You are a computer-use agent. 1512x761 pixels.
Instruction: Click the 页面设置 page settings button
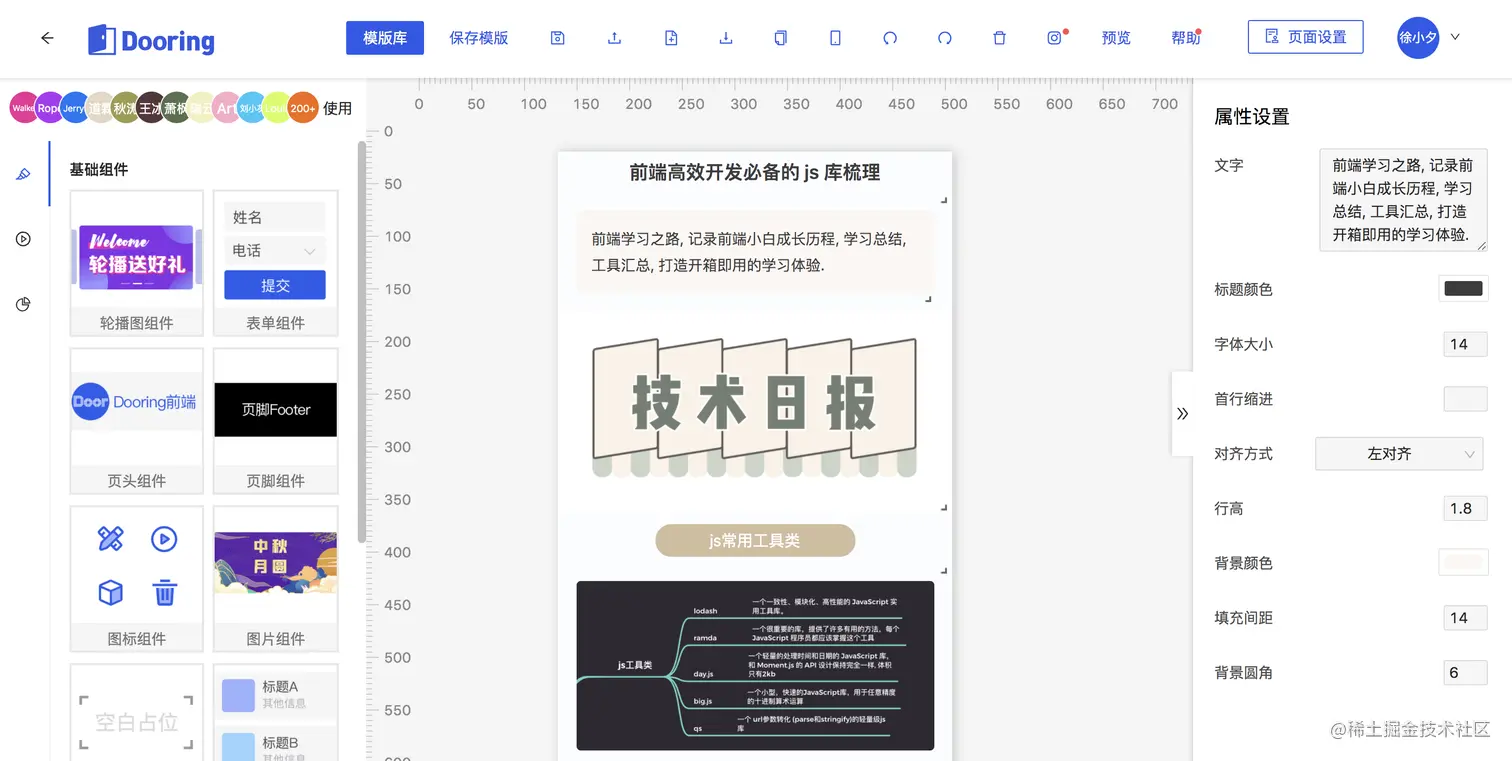[x=1305, y=37]
